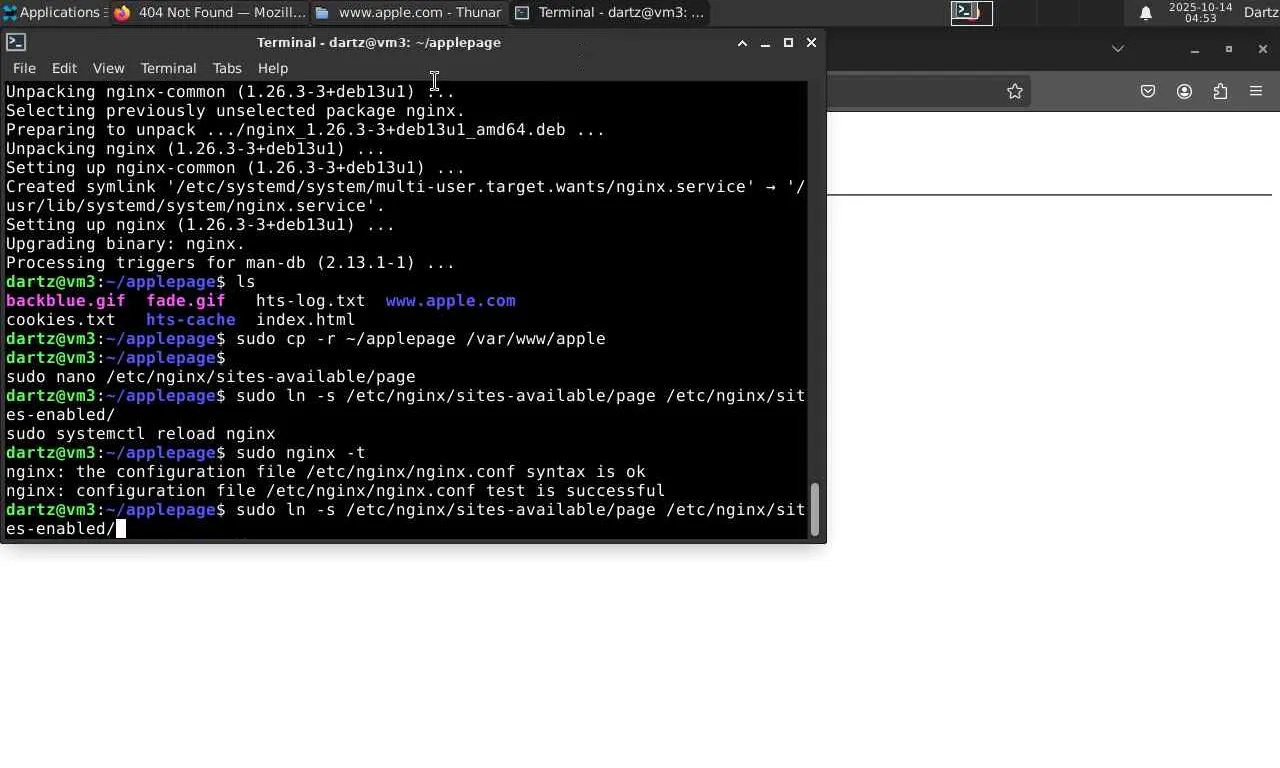Click the terminal window icon in title bar

point(16,42)
